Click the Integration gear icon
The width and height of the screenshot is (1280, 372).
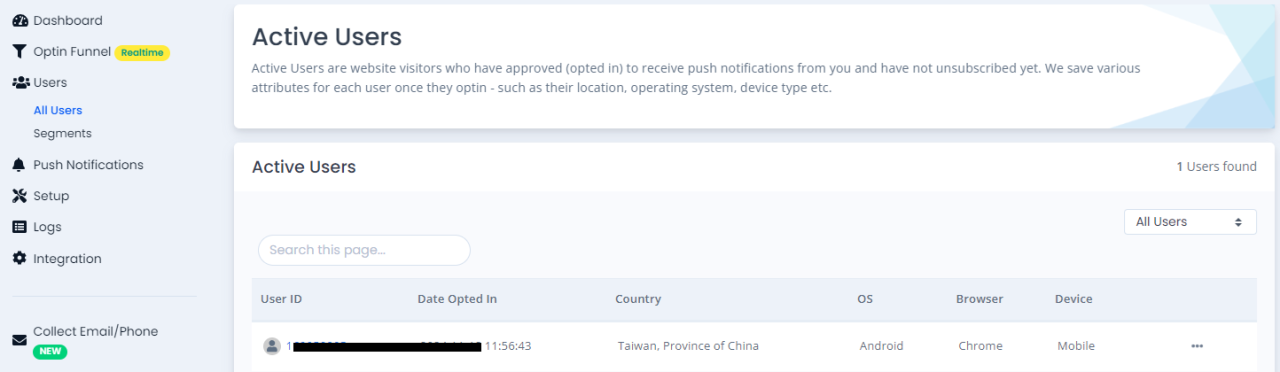[19, 259]
